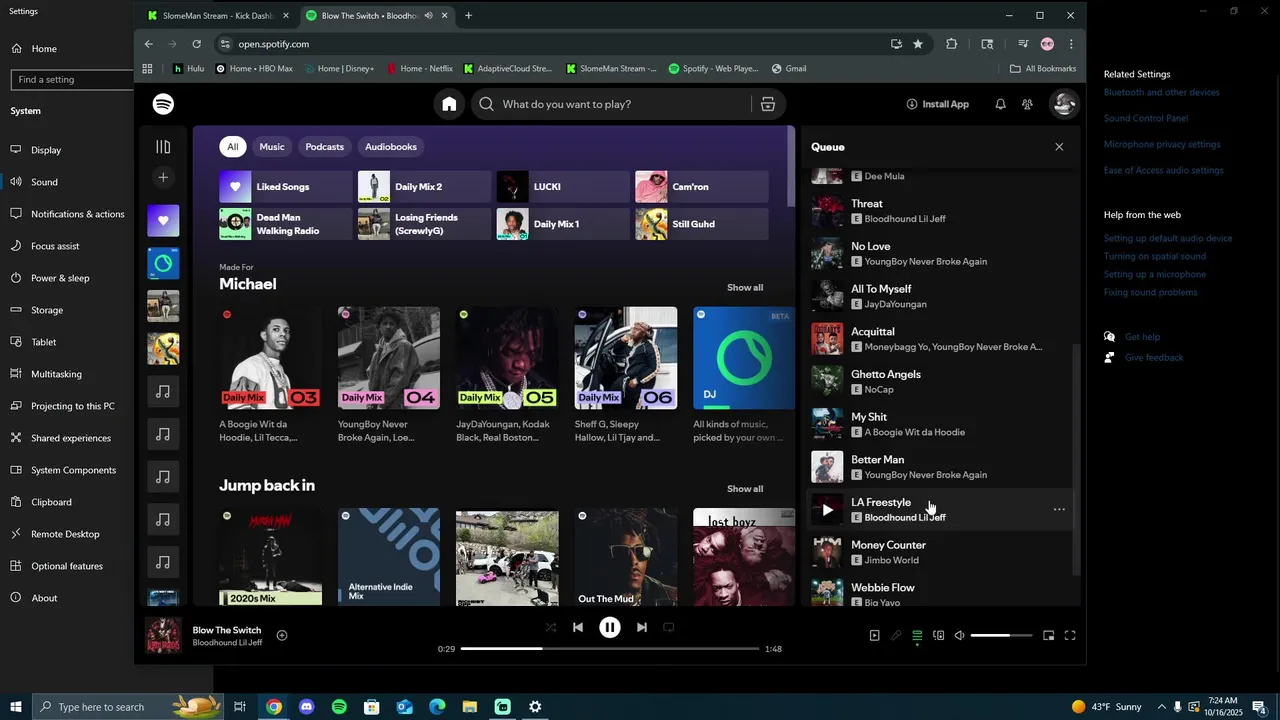Open Daily Mix 03 card
Viewport: 1280px width, 720px height.
click(270, 375)
